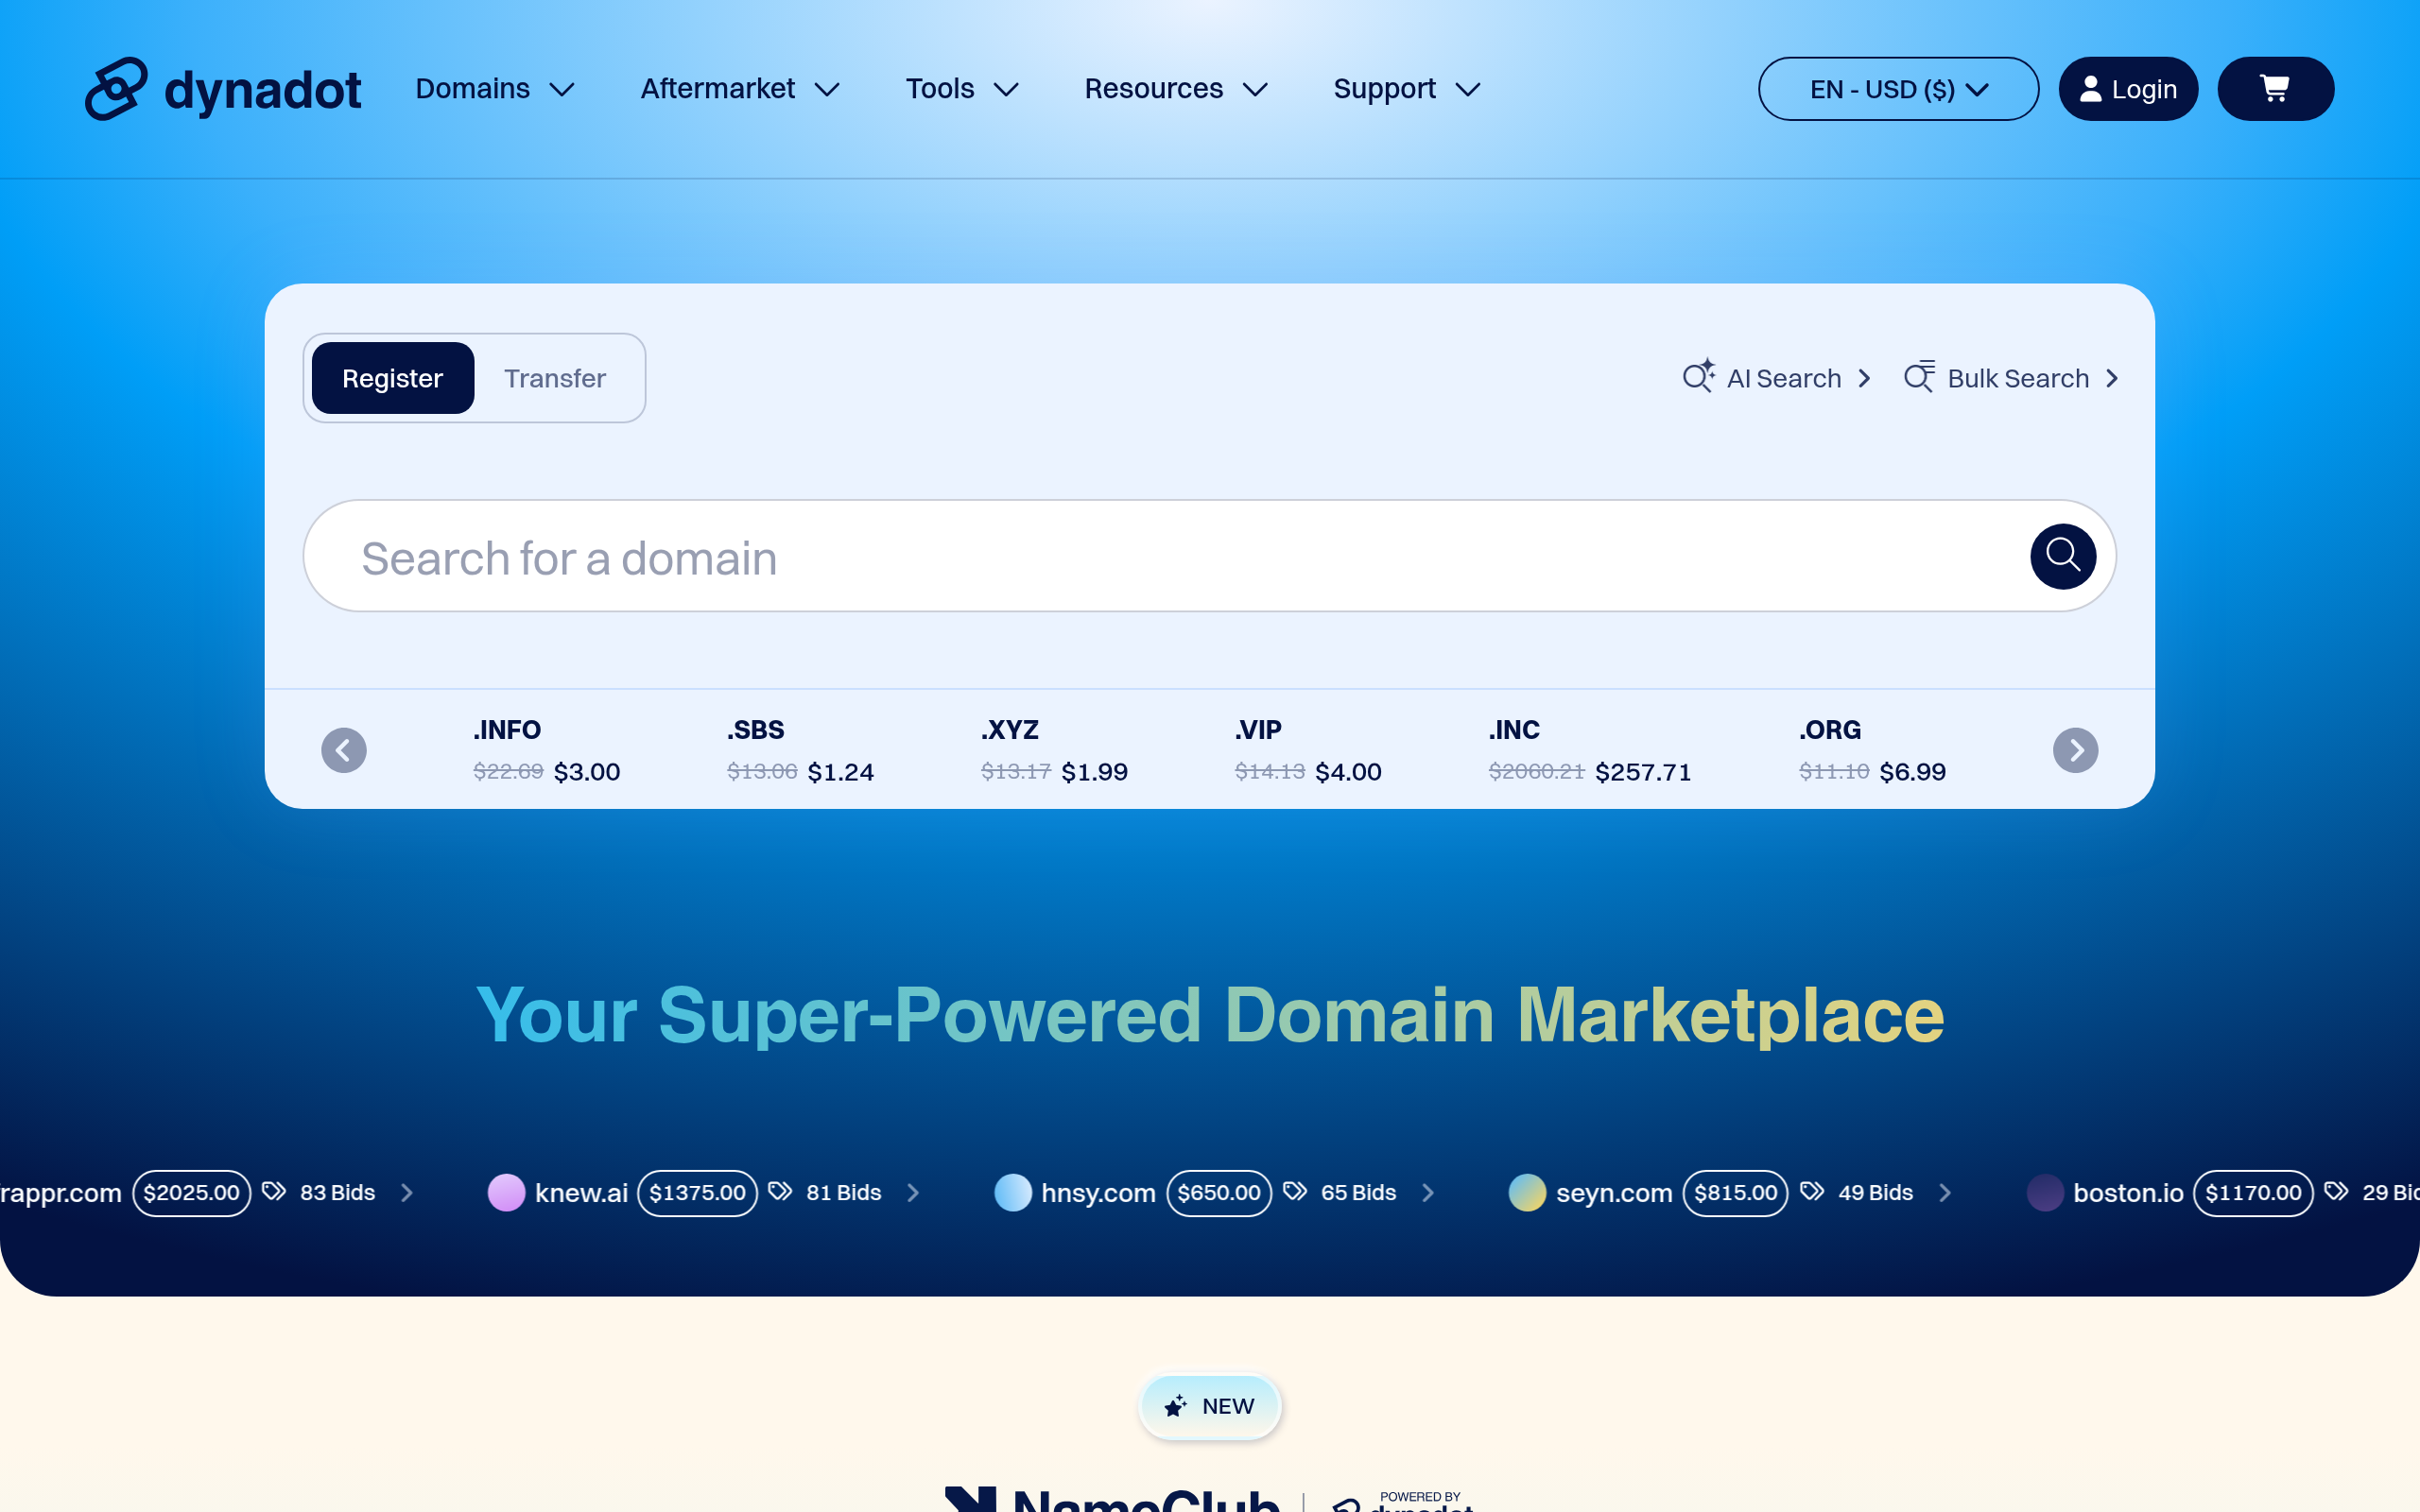The height and width of the screenshot is (1512, 2420).
Task: Open the Tools menu
Action: [x=961, y=89]
